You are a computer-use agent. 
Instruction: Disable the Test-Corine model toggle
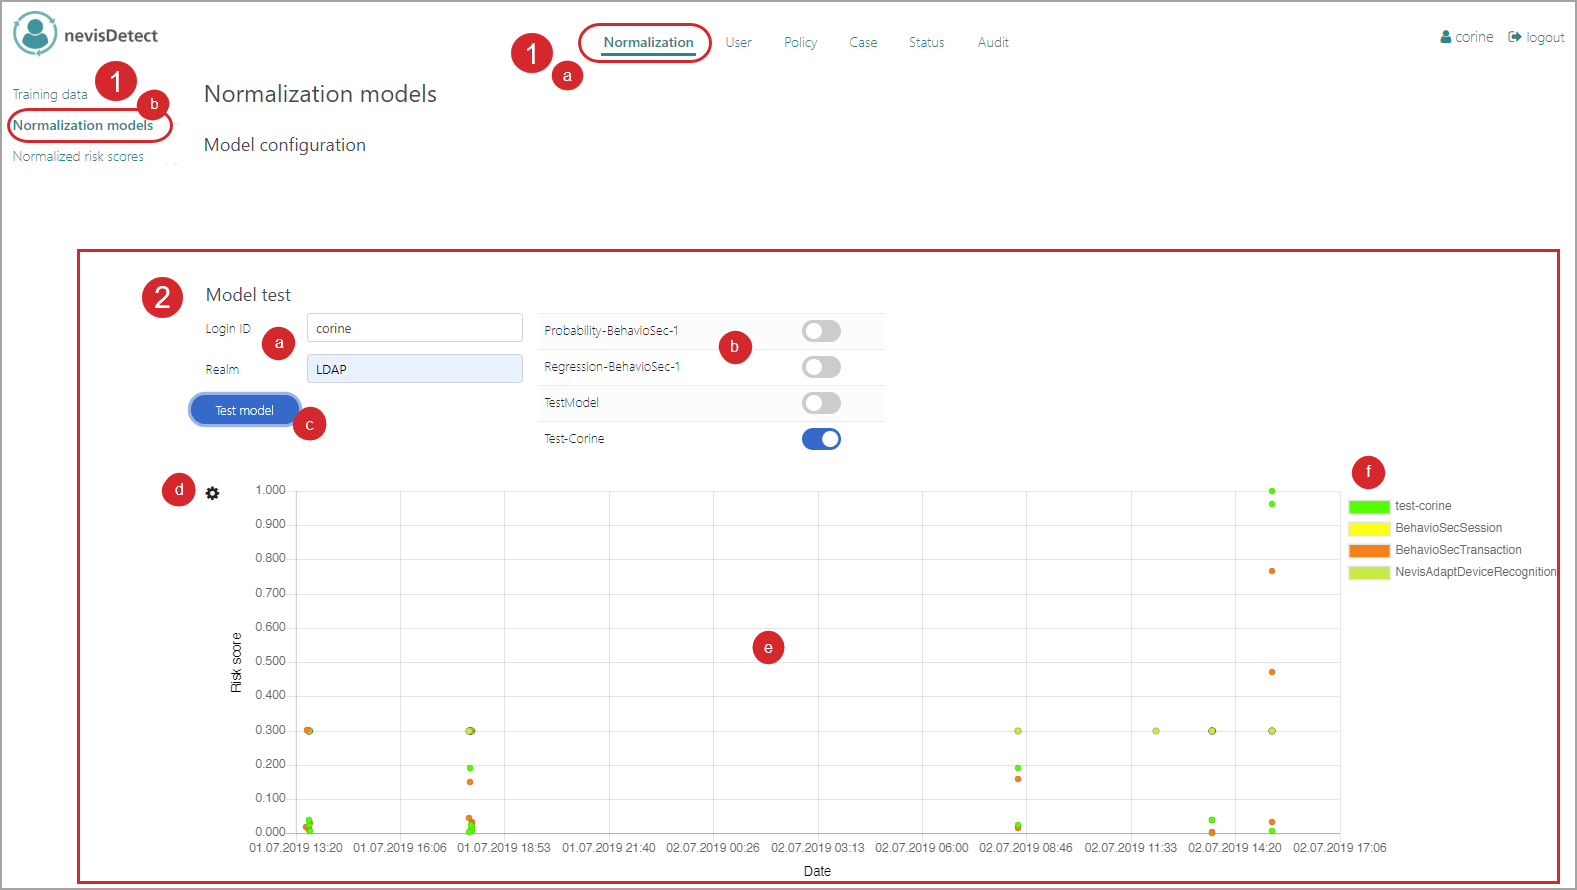(821, 439)
